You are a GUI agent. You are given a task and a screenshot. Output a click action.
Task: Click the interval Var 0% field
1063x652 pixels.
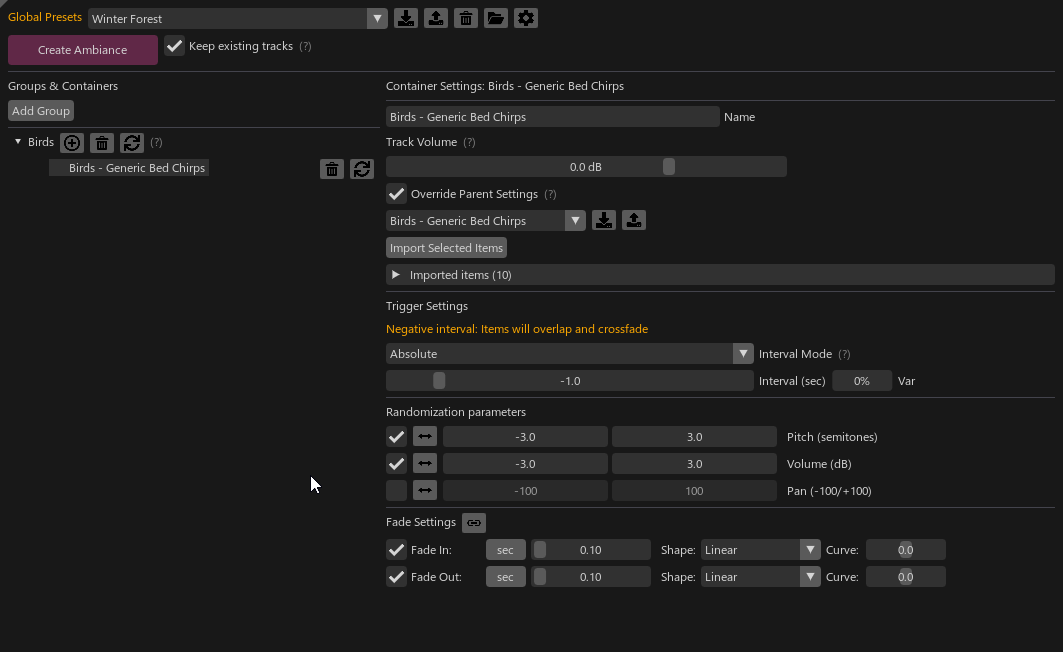(862, 381)
